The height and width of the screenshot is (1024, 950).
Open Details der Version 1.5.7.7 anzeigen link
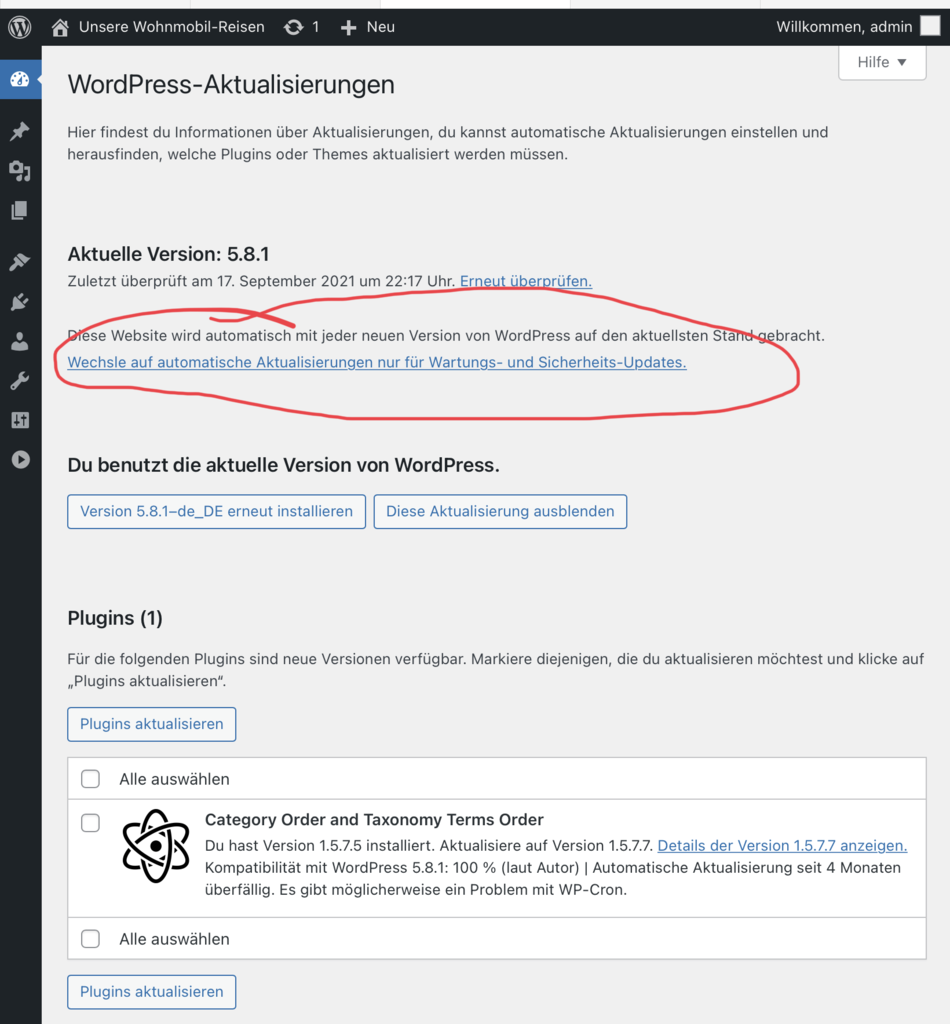782,846
